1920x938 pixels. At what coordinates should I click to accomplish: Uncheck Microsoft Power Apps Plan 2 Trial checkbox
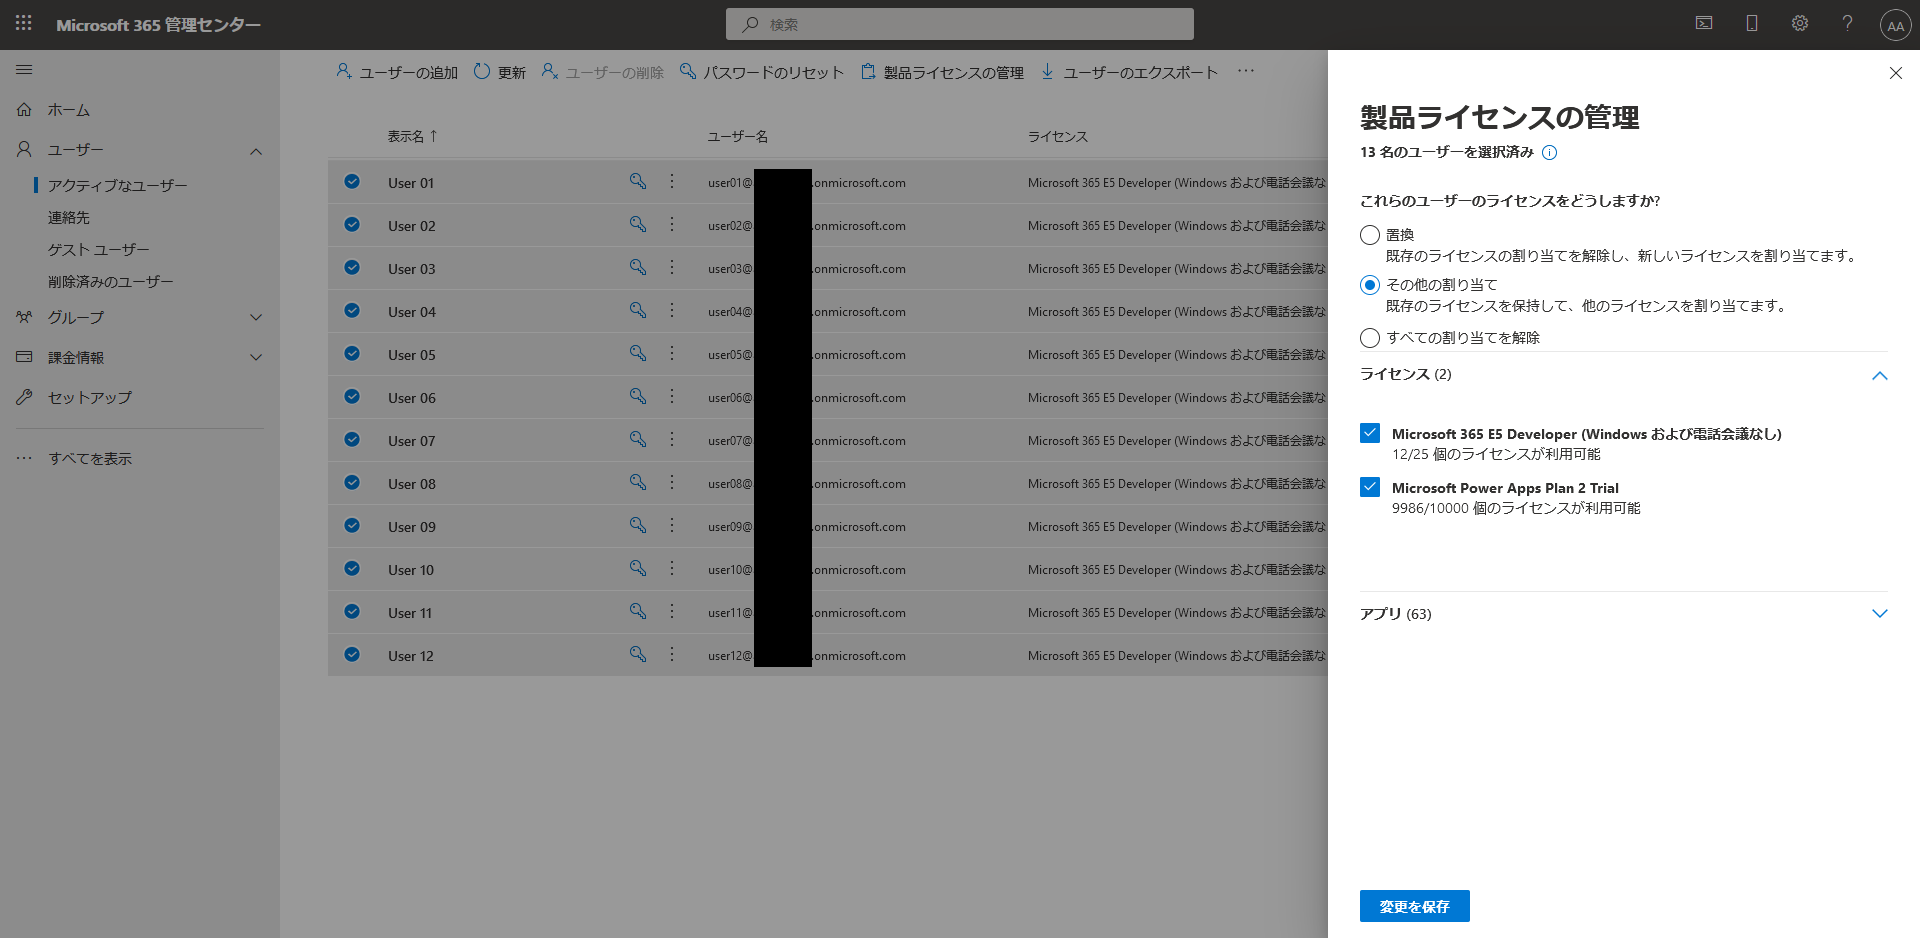(x=1370, y=487)
